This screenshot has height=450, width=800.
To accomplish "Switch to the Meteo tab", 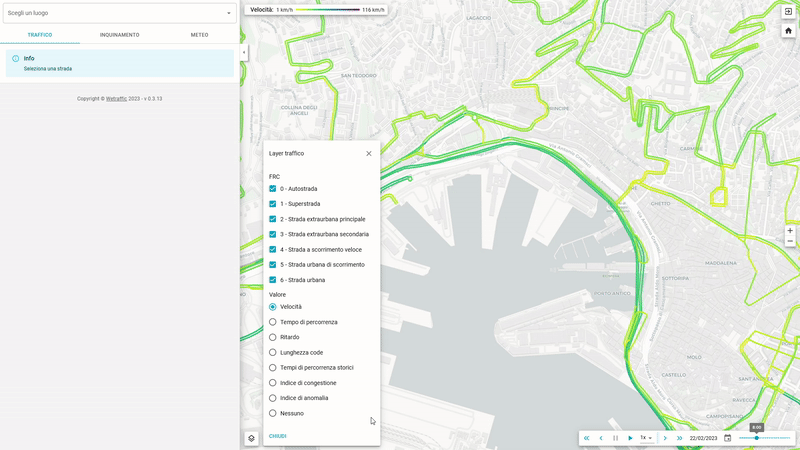I will (x=199, y=35).
